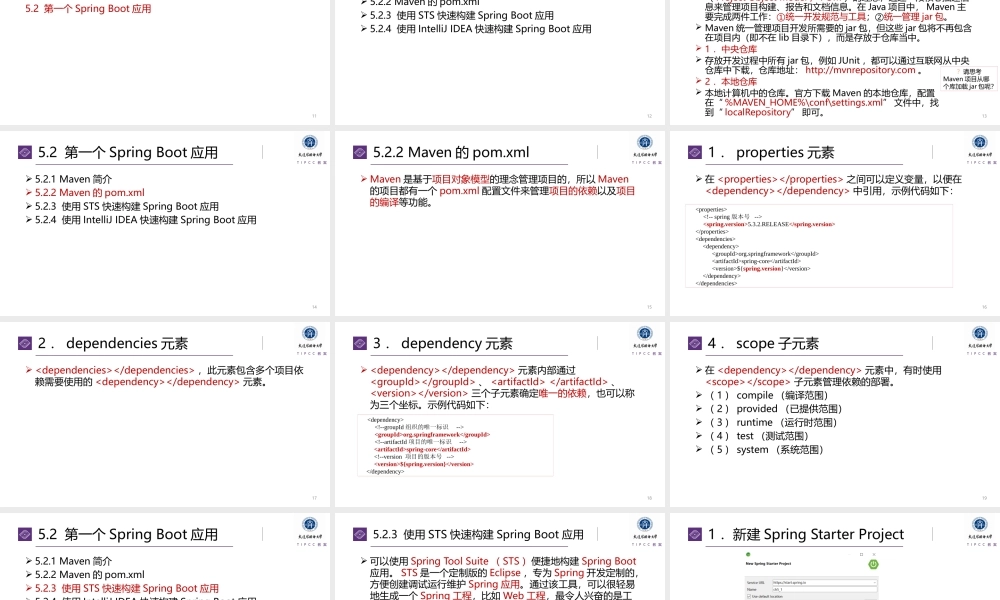This screenshot has height=600, width=1000.
Task: Select the '(3) runtime' scope item
Action: (772, 422)
